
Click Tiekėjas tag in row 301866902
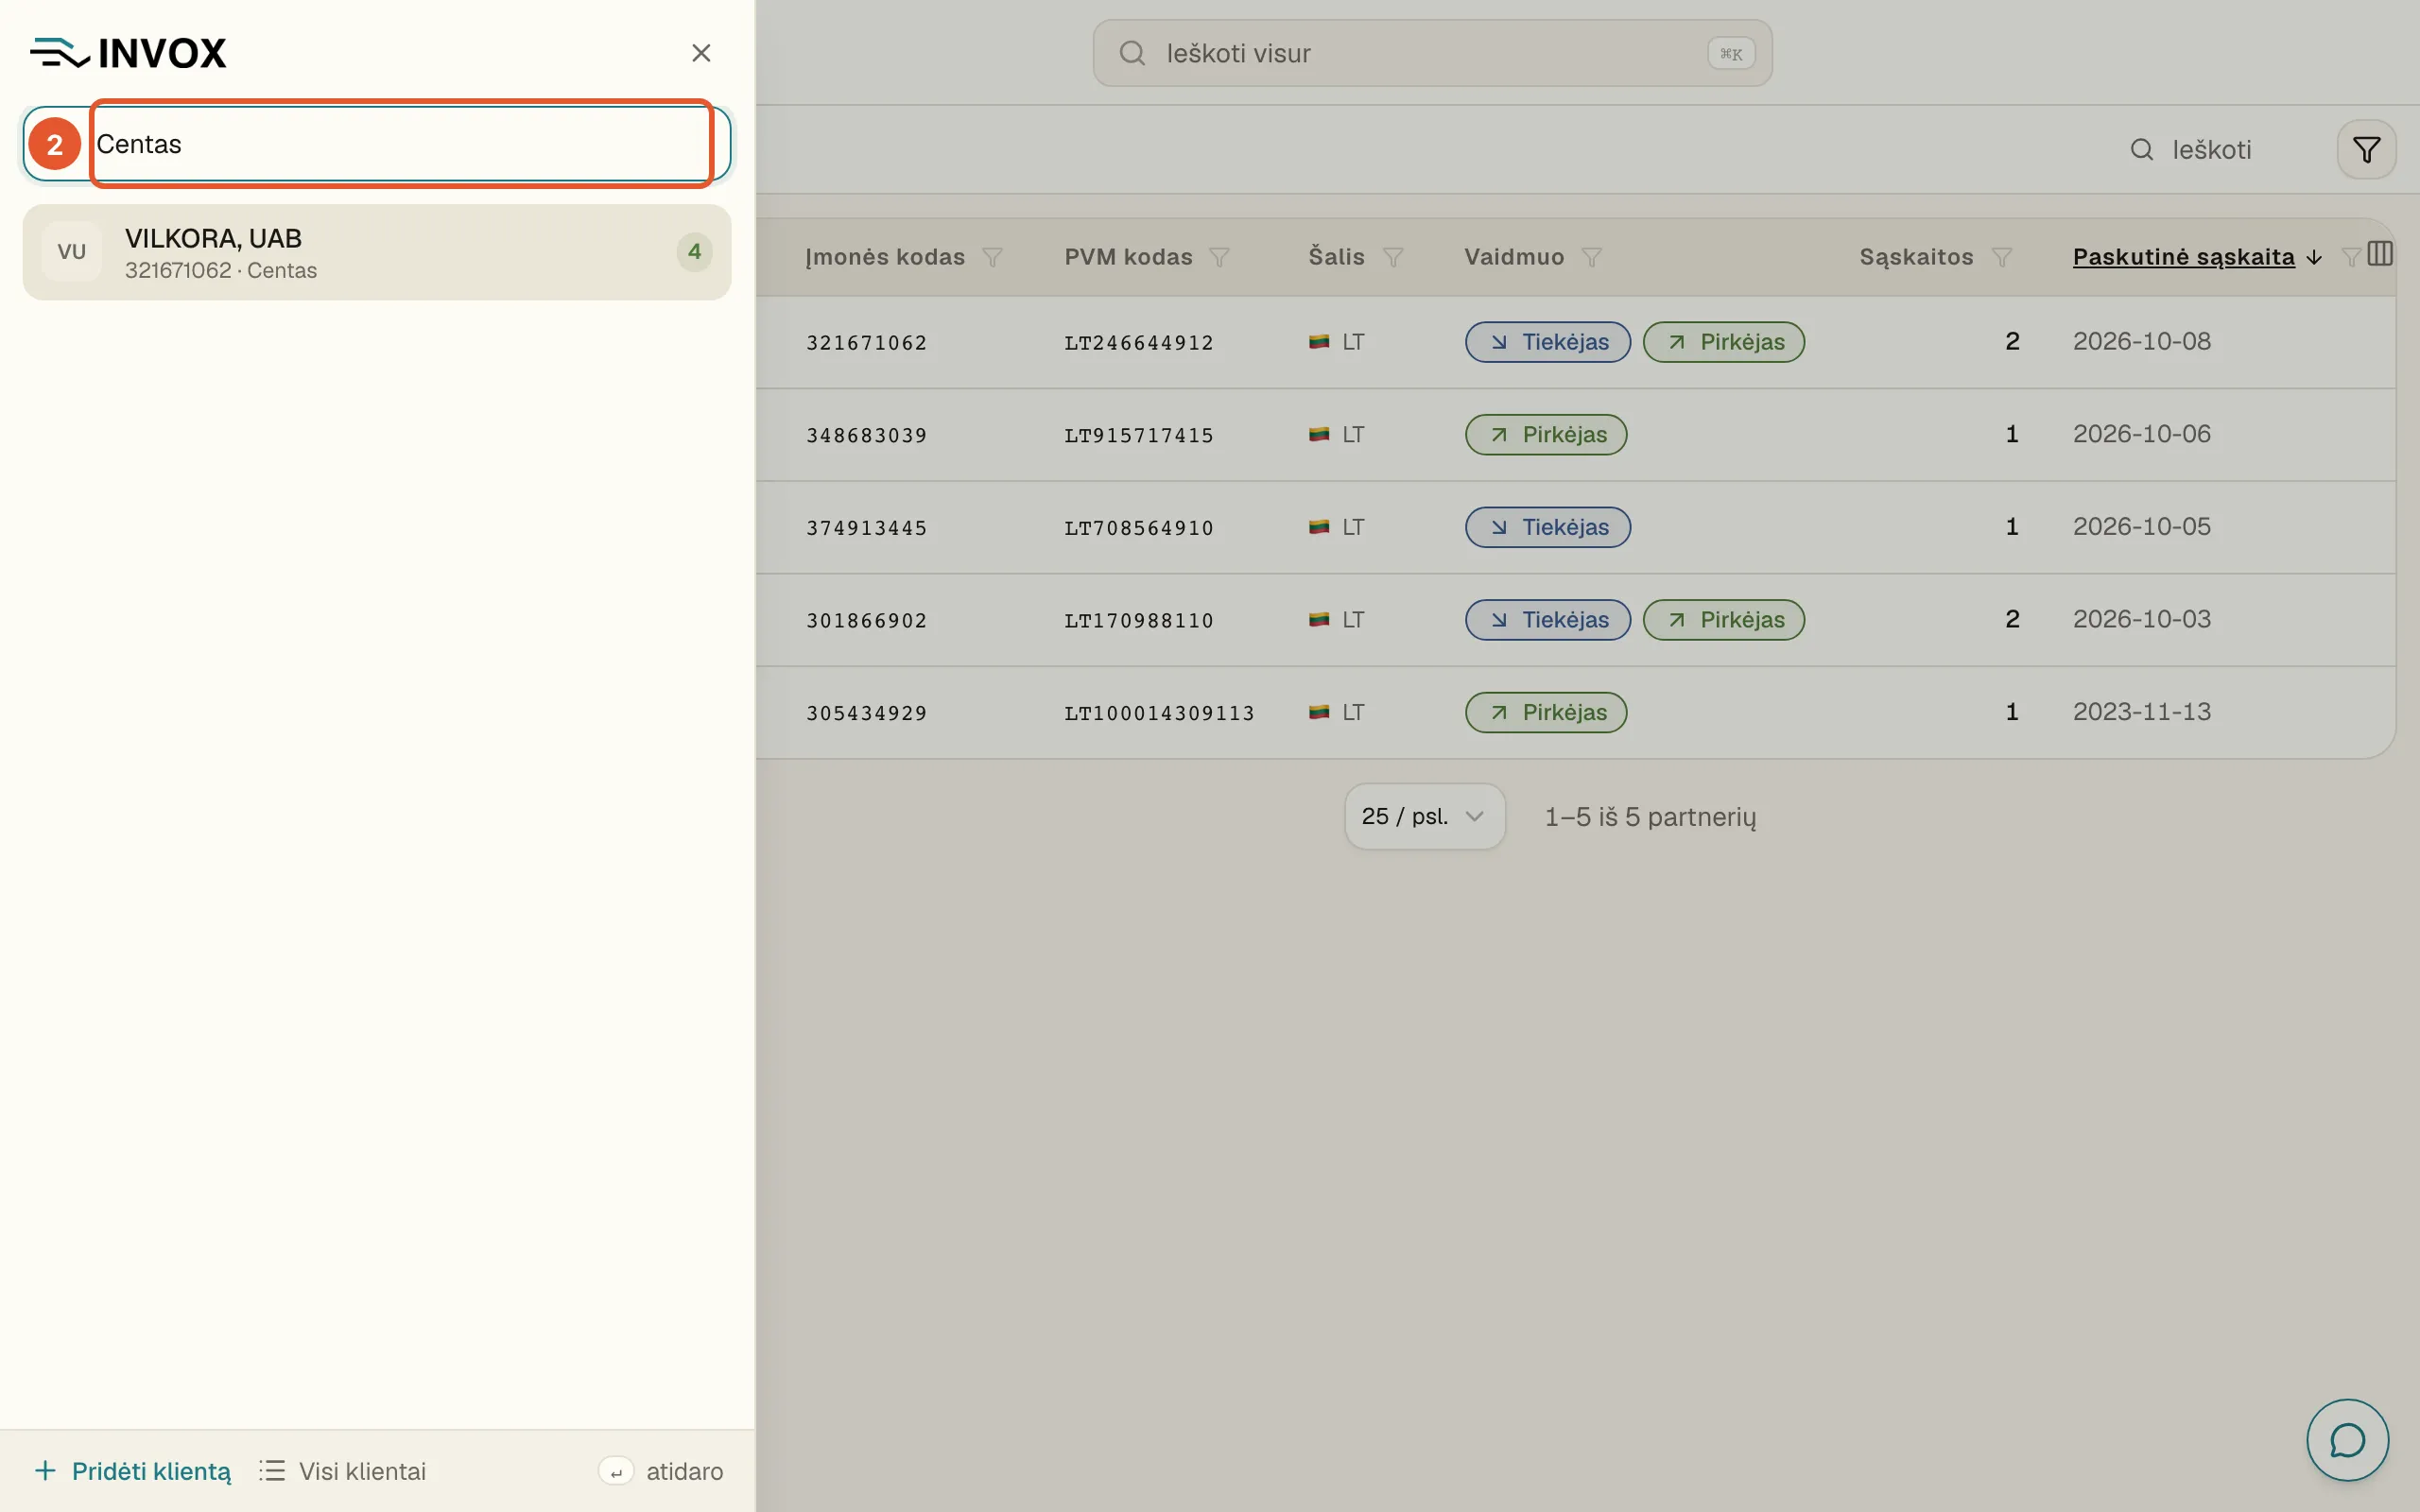(1547, 620)
